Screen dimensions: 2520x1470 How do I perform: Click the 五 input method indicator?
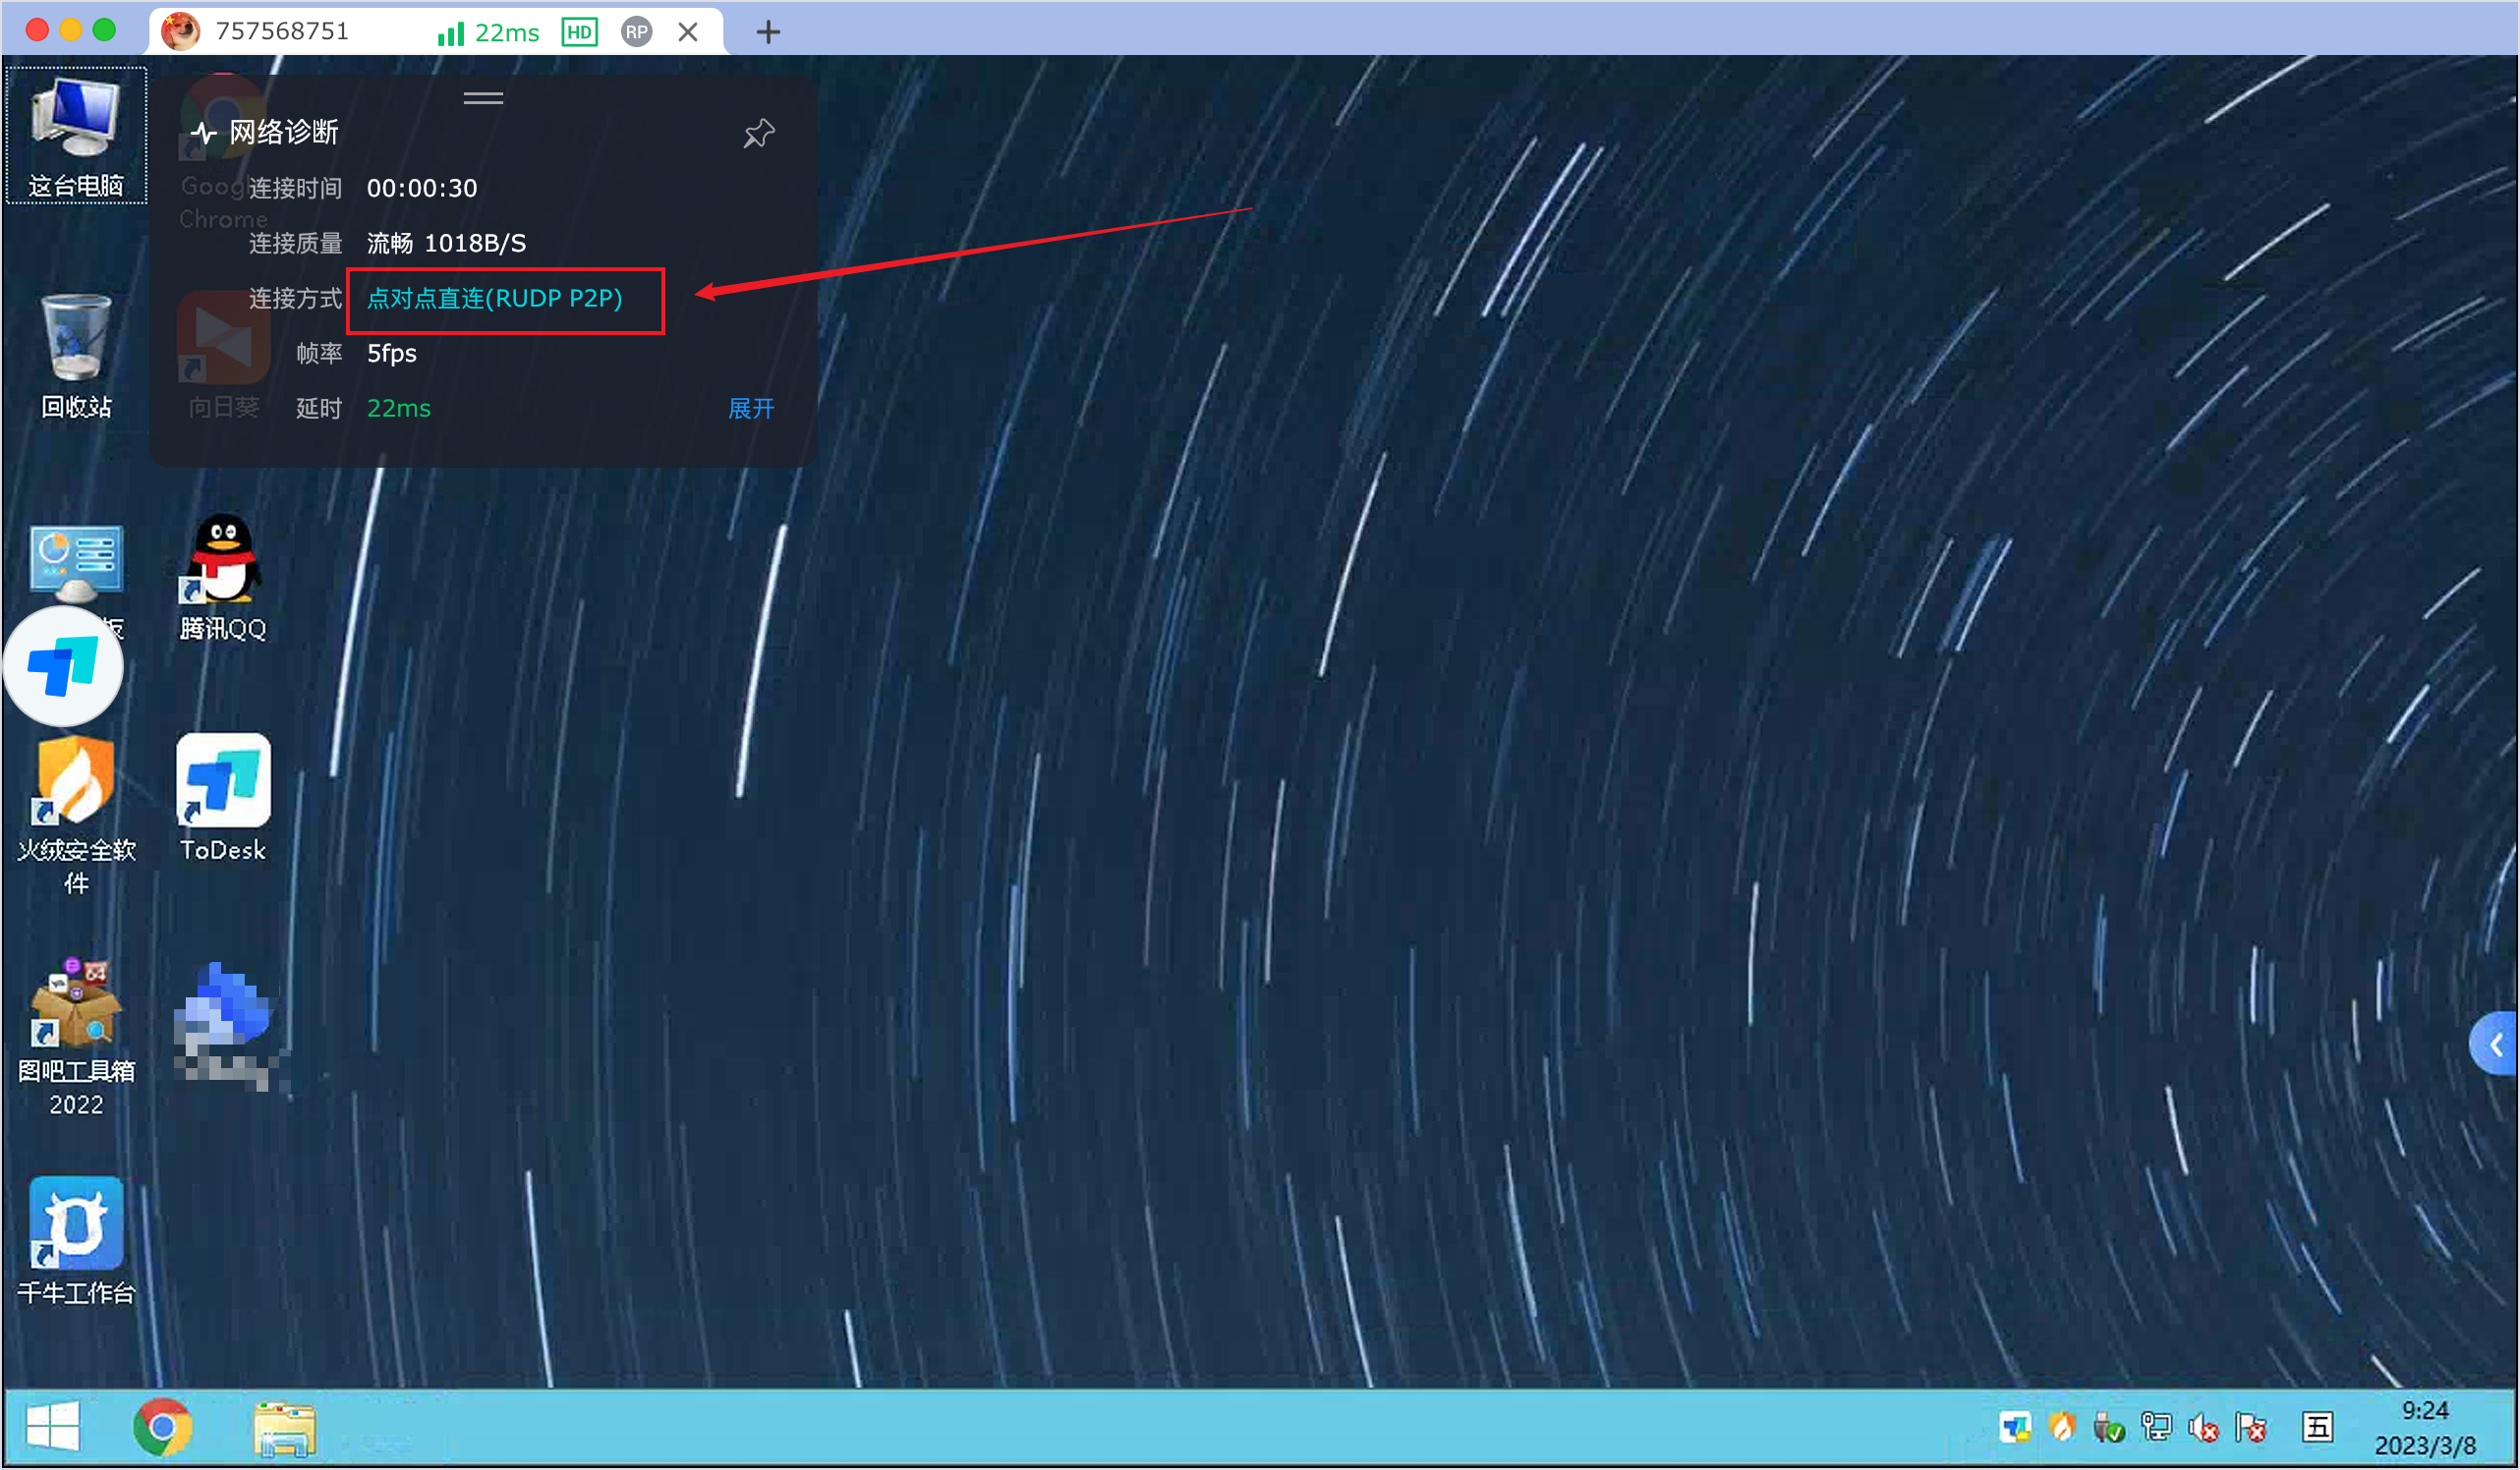[2318, 1427]
